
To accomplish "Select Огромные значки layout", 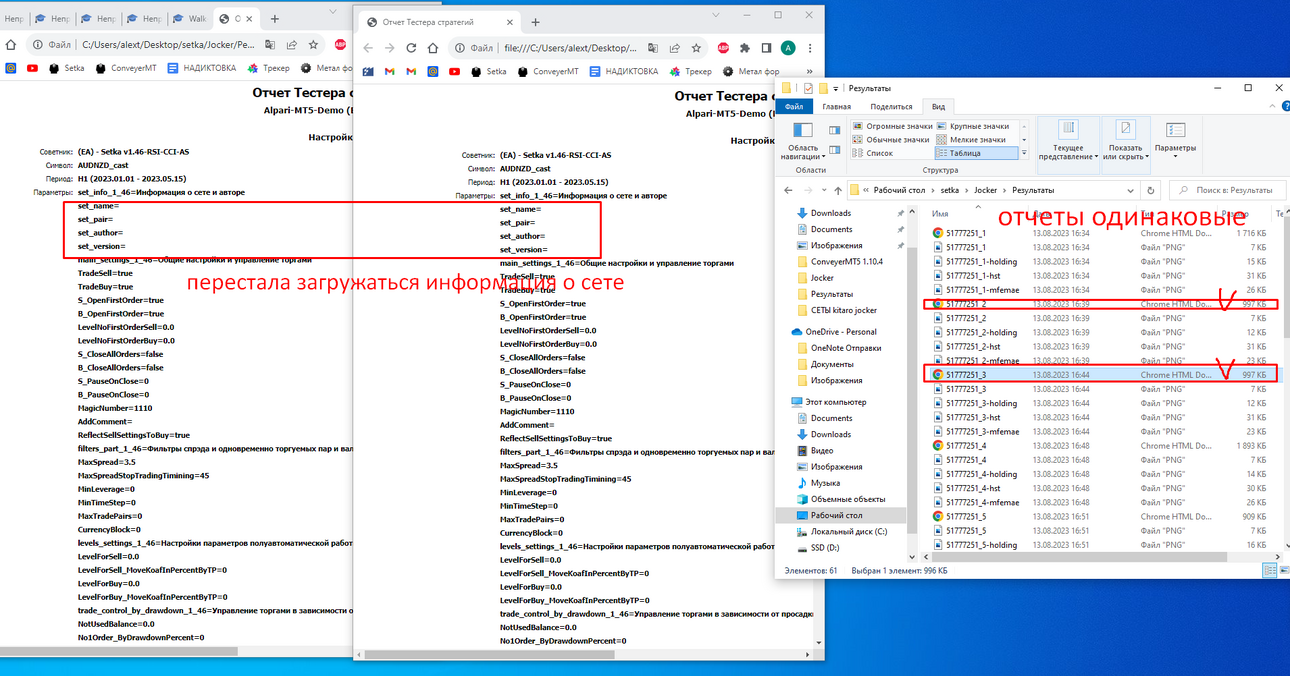I will [x=893, y=126].
